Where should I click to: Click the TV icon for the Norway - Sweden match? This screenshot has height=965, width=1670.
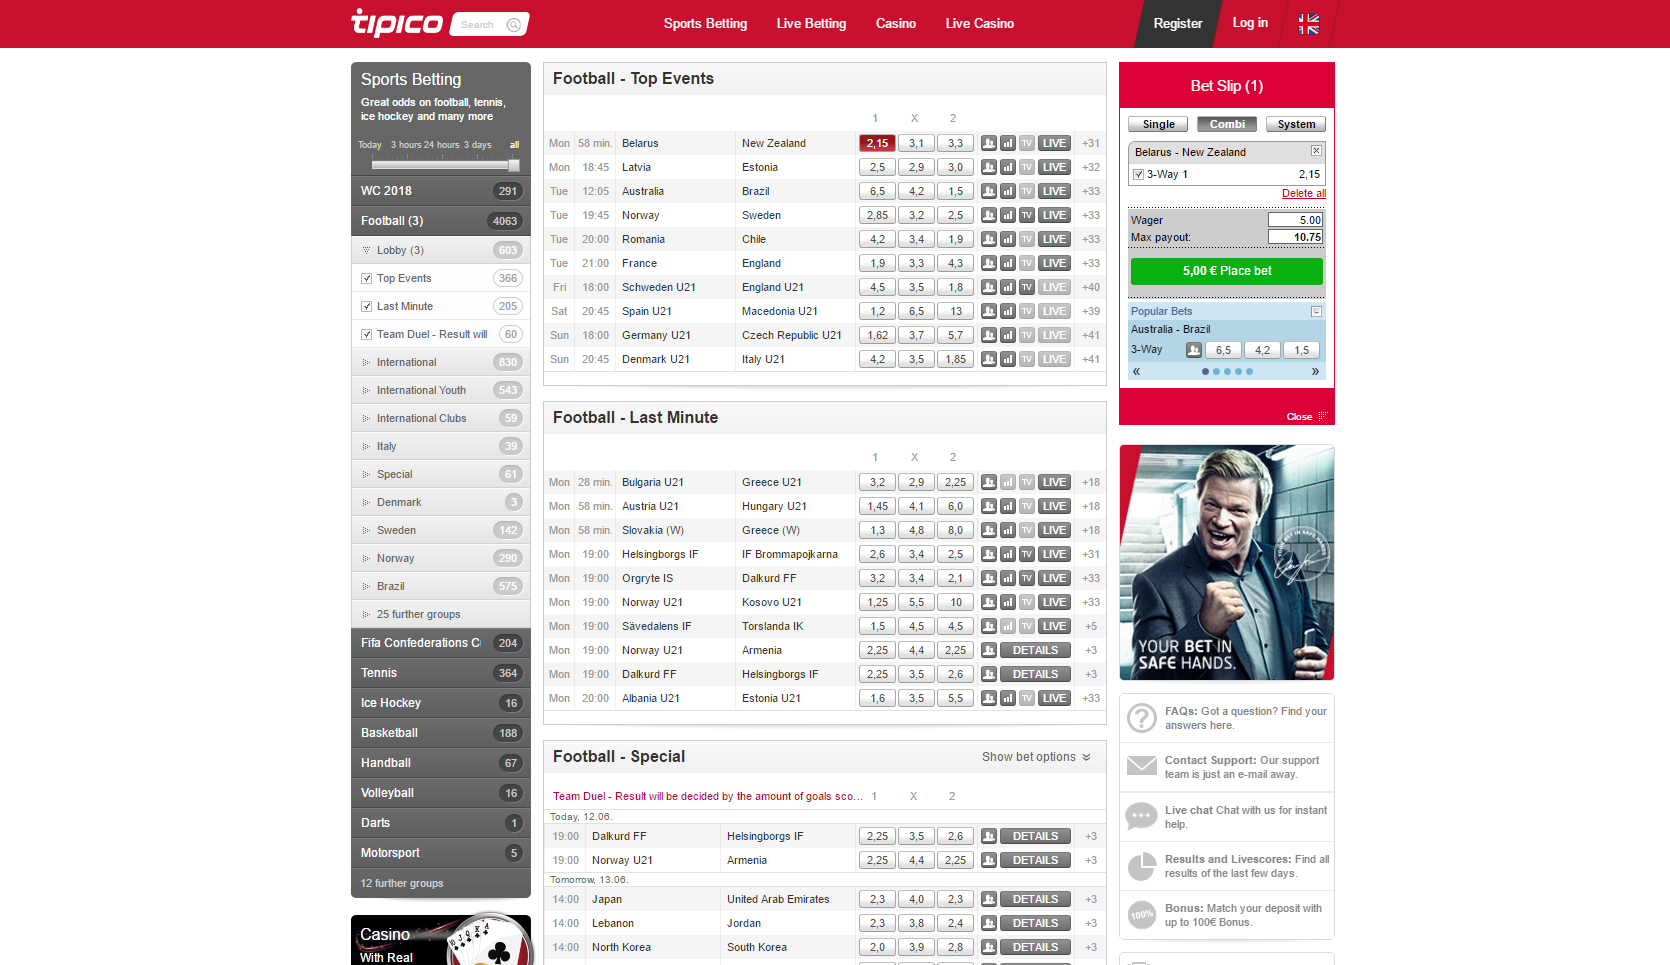1025,215
